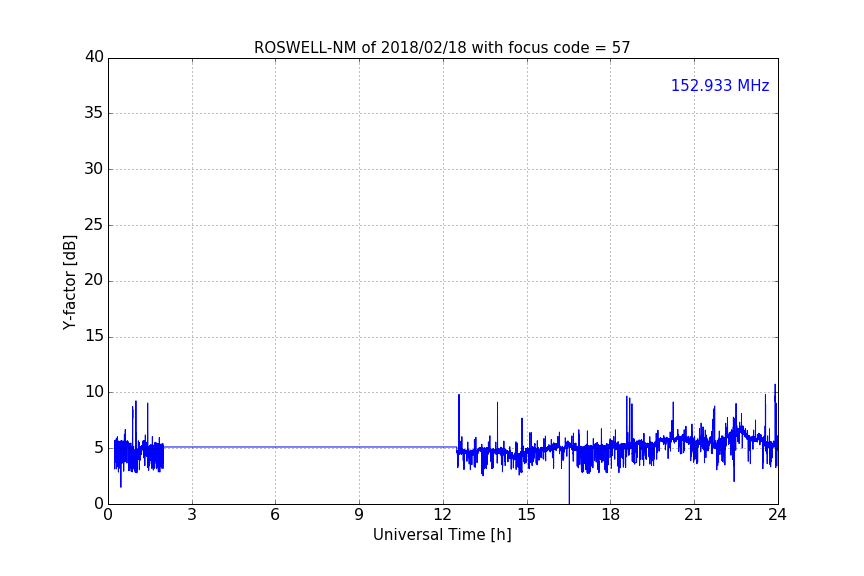Click the x-axis tick label '21'
864x576 pixels.
[x=694, y=515]
